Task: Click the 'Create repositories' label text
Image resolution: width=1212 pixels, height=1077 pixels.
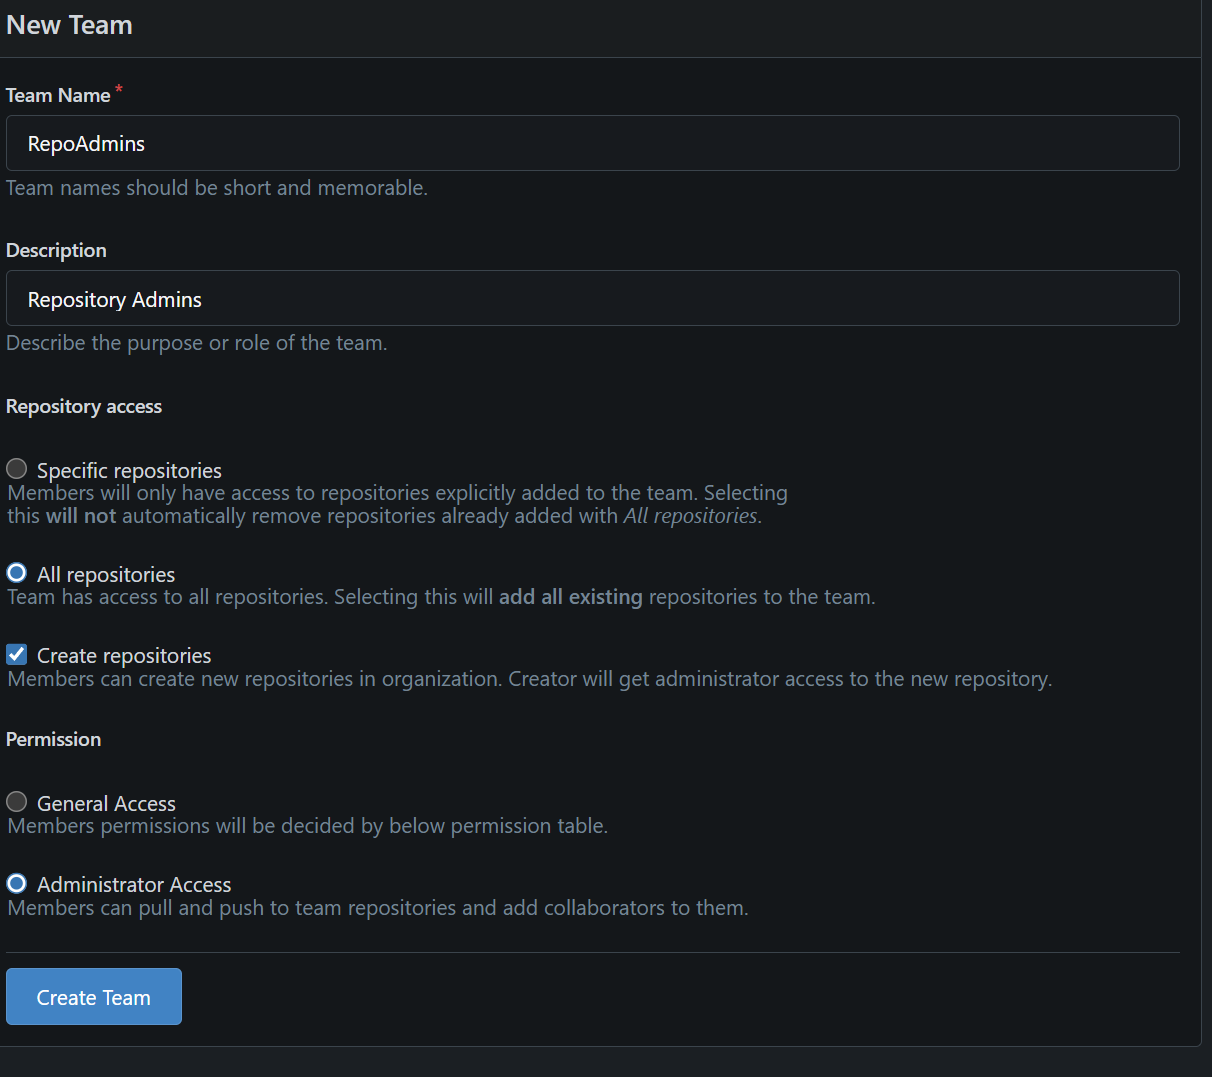Action: click(x=124, y=656)
